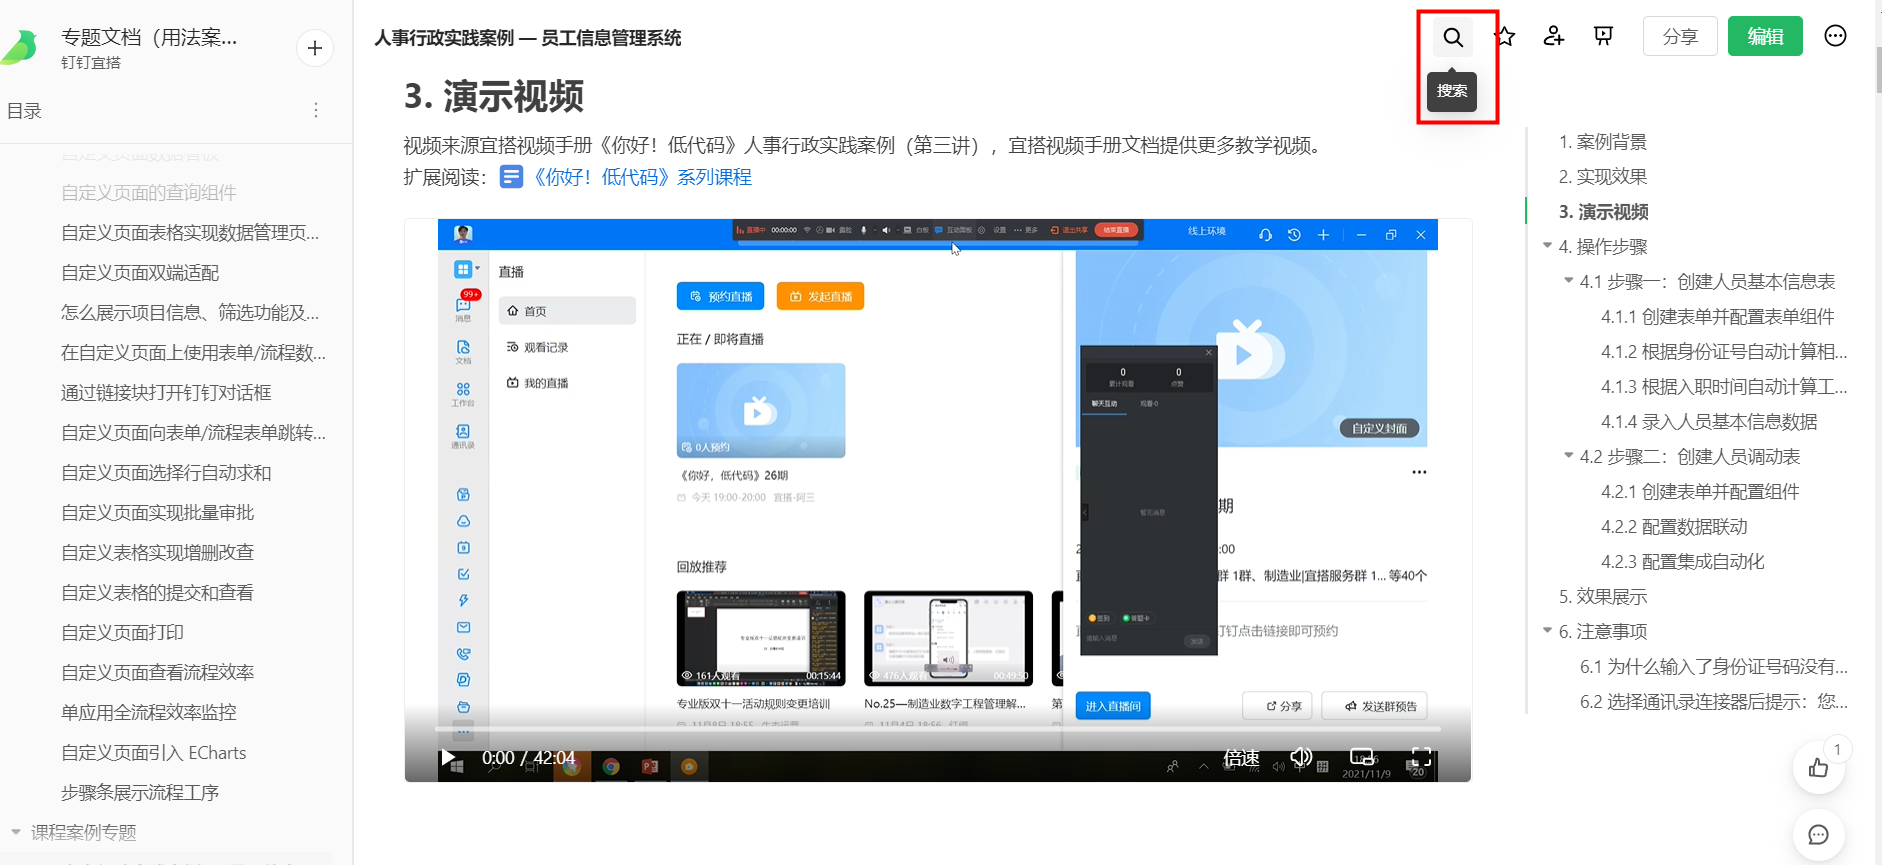The image size is (1882, 865).
Task: Start presentation mode icon
Action: pos(1603,36)
